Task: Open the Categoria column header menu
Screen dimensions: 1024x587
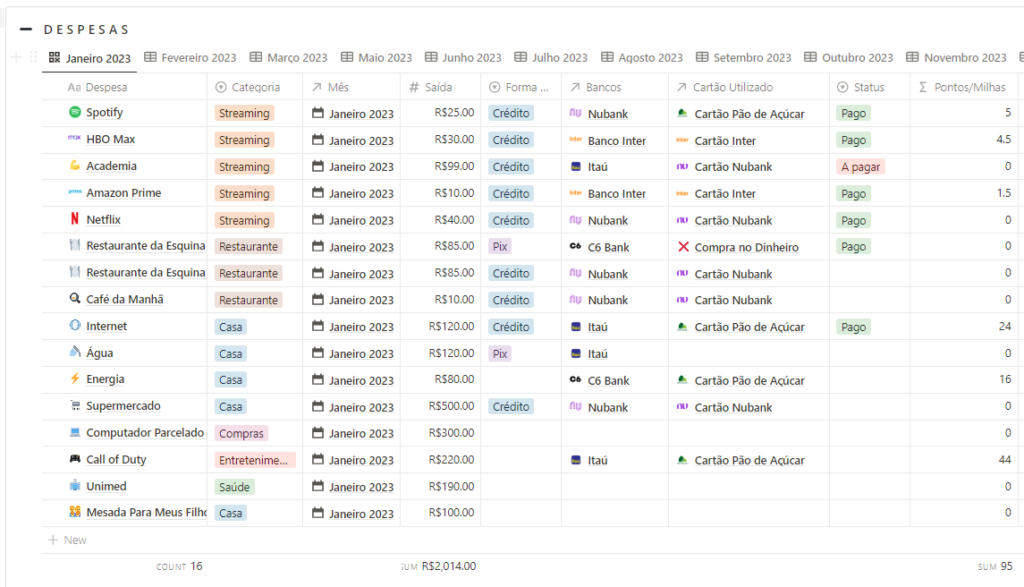Action: pos(255,87)
